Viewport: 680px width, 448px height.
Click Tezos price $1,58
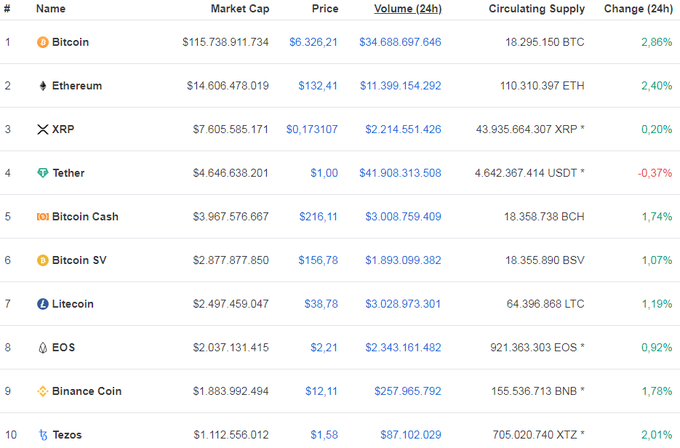pyautogui.click(x=324, y=435)
